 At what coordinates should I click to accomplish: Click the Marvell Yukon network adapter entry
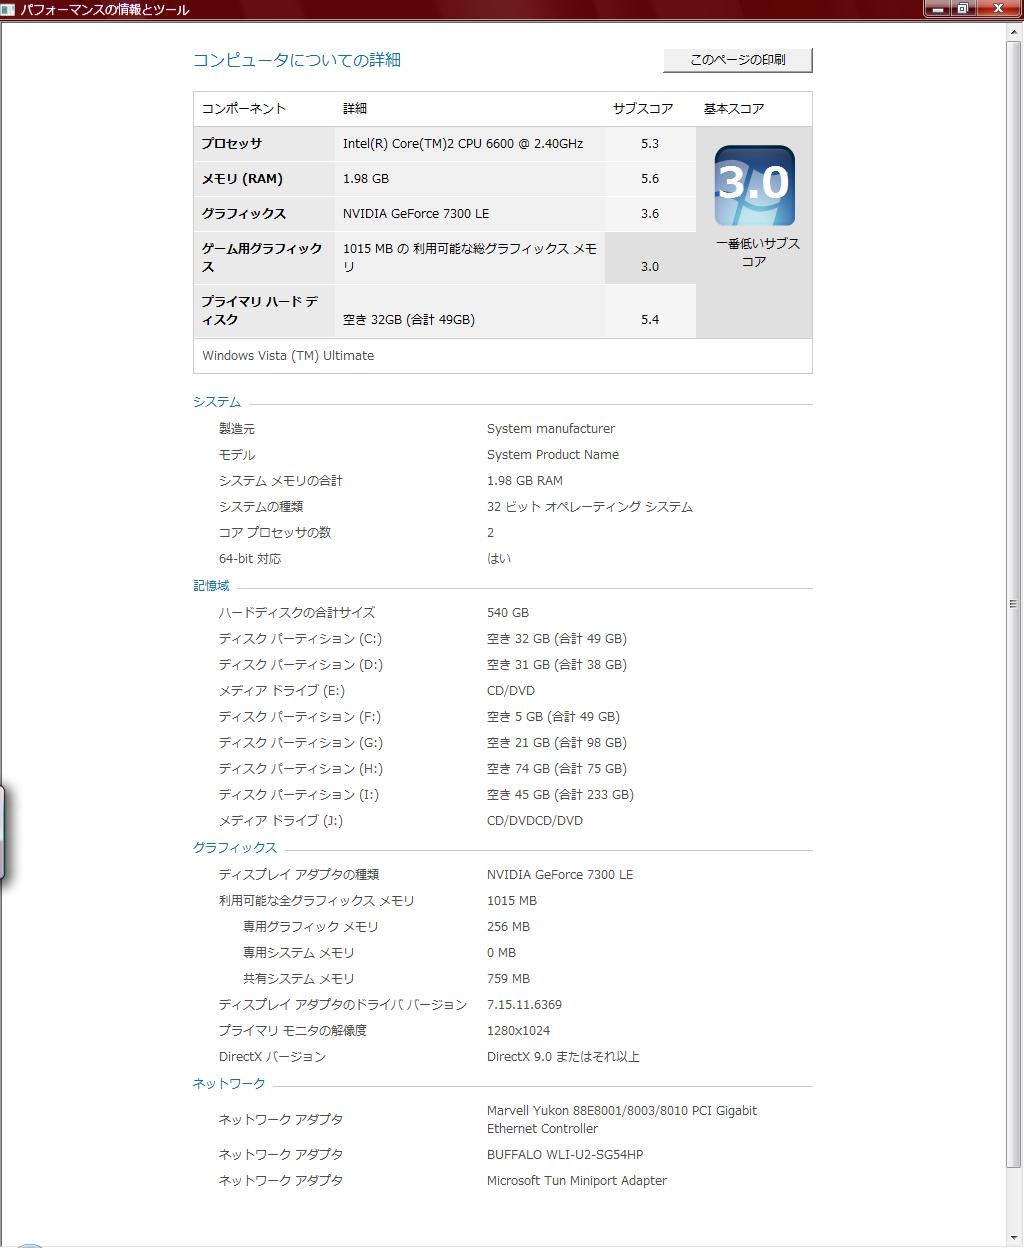620,1119
